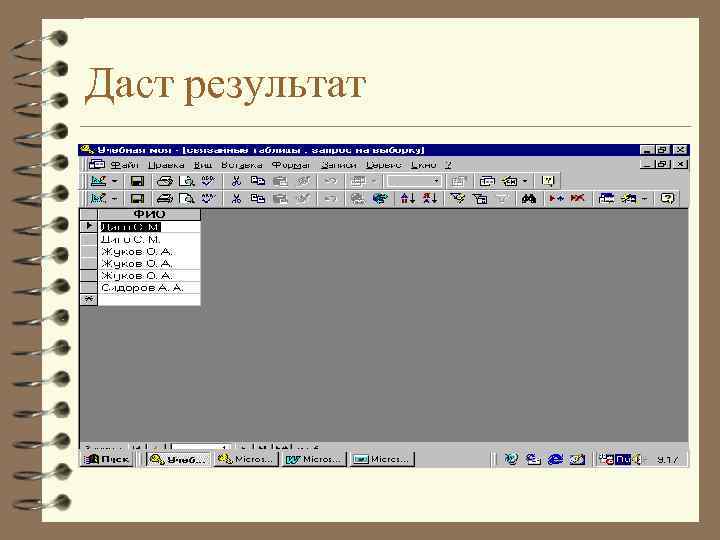Open the Формат menu
Viewport: 720px width, 540px height.
[x=291, y=164]
